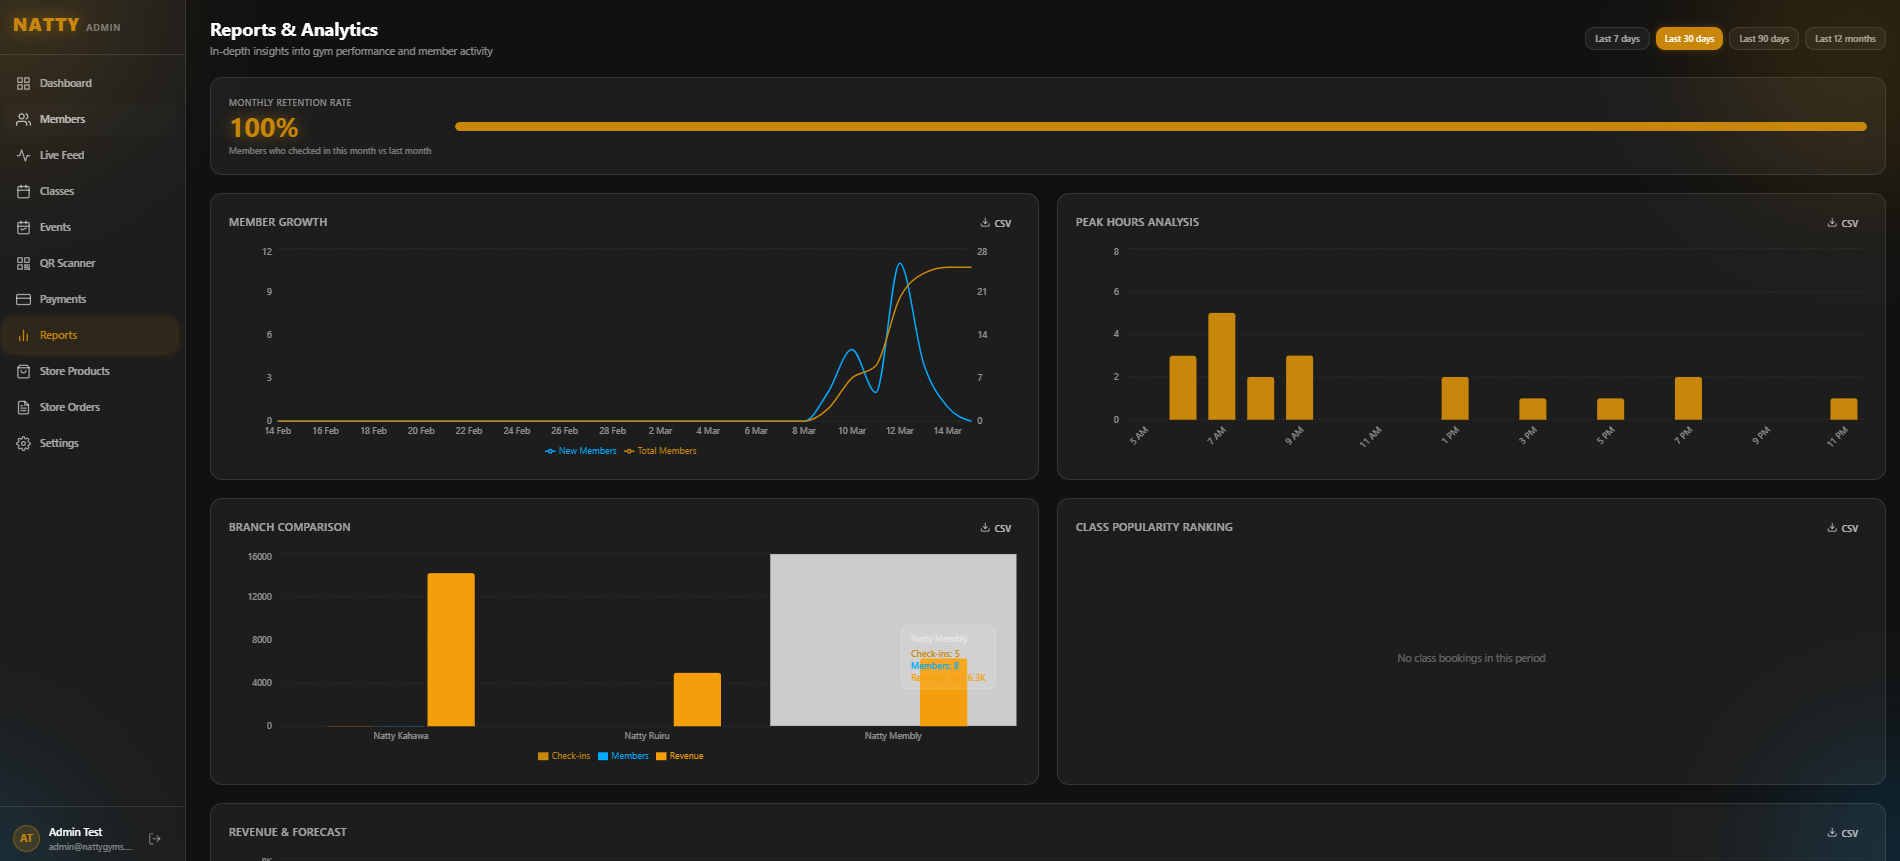Click the logout icon beside Admin Test
Viewport: 1900px width, 861px height.
point(155,839)
